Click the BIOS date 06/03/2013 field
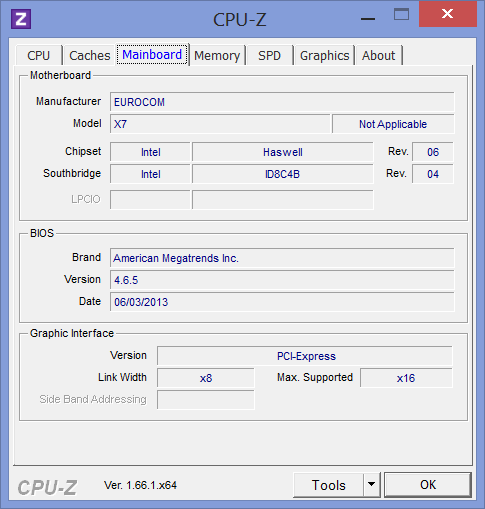The width and height of the screenshot is (485, 509). coord(282,302)
